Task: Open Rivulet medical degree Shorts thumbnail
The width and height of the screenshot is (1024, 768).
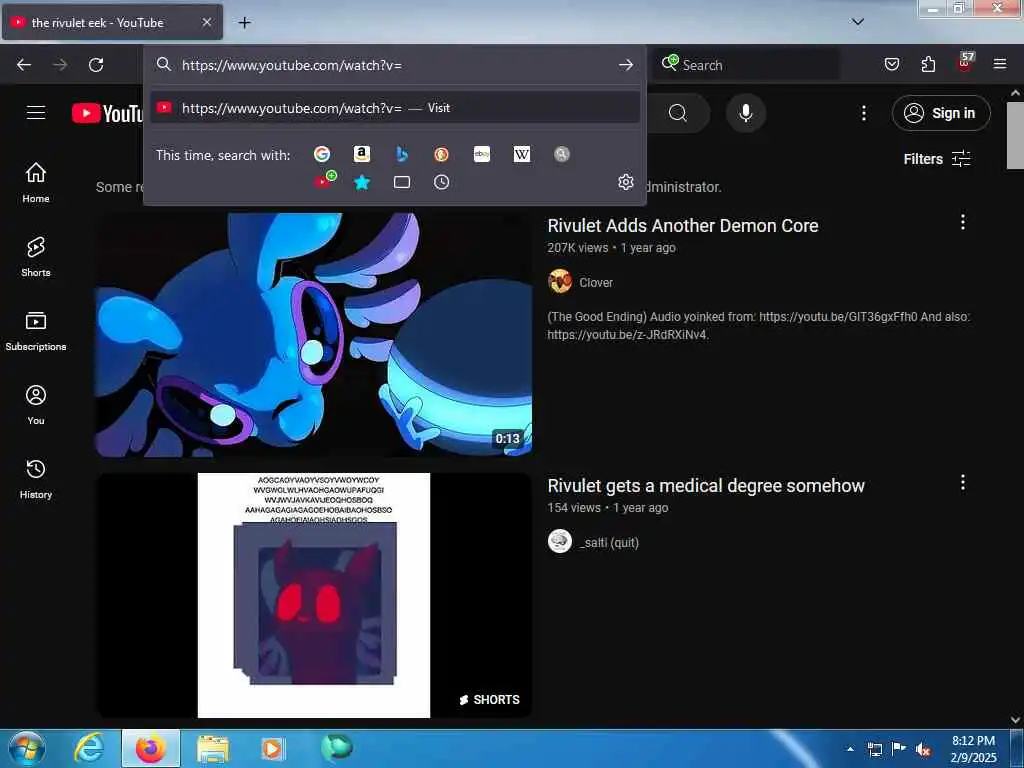Action: [313, 595]
